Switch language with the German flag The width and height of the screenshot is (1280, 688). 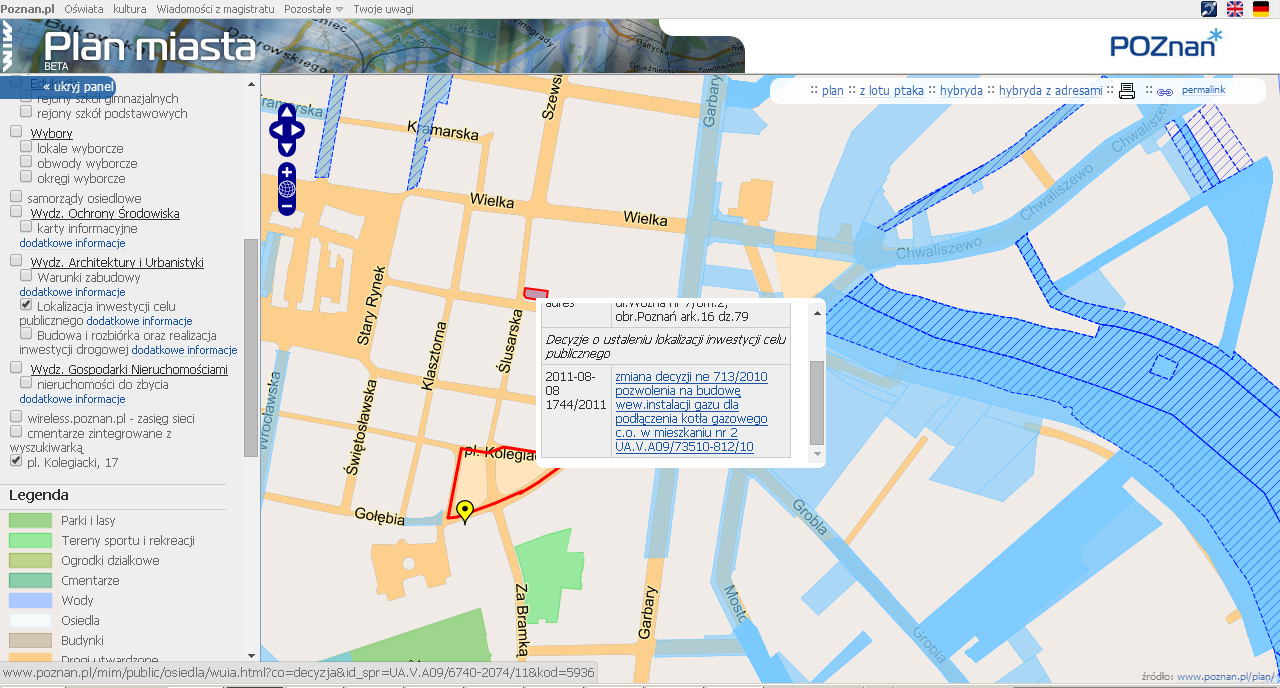(1261, 9)
